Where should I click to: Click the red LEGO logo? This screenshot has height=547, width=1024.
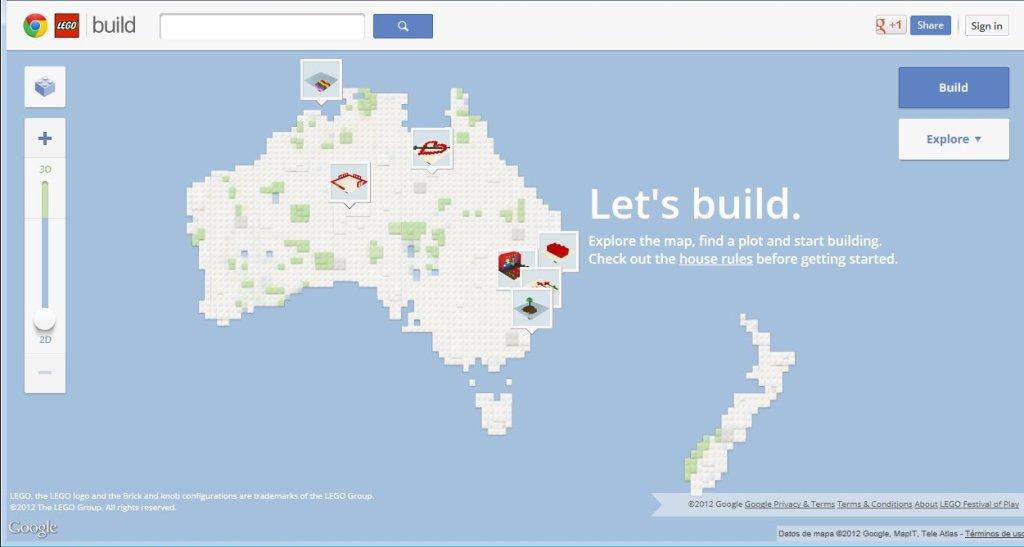pos(67,25)
